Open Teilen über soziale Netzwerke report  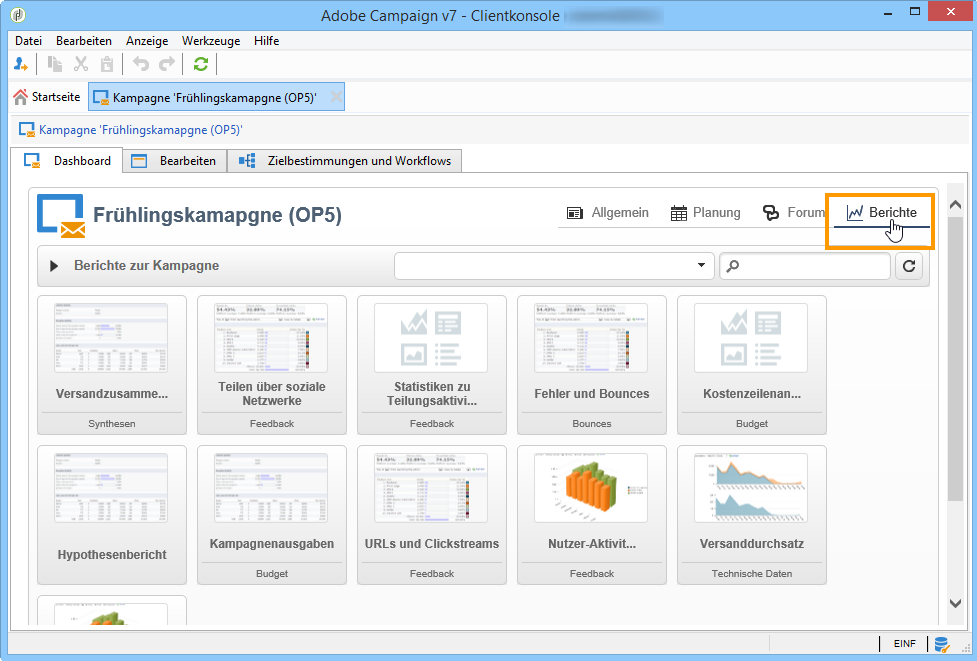(x=272, y=365)
